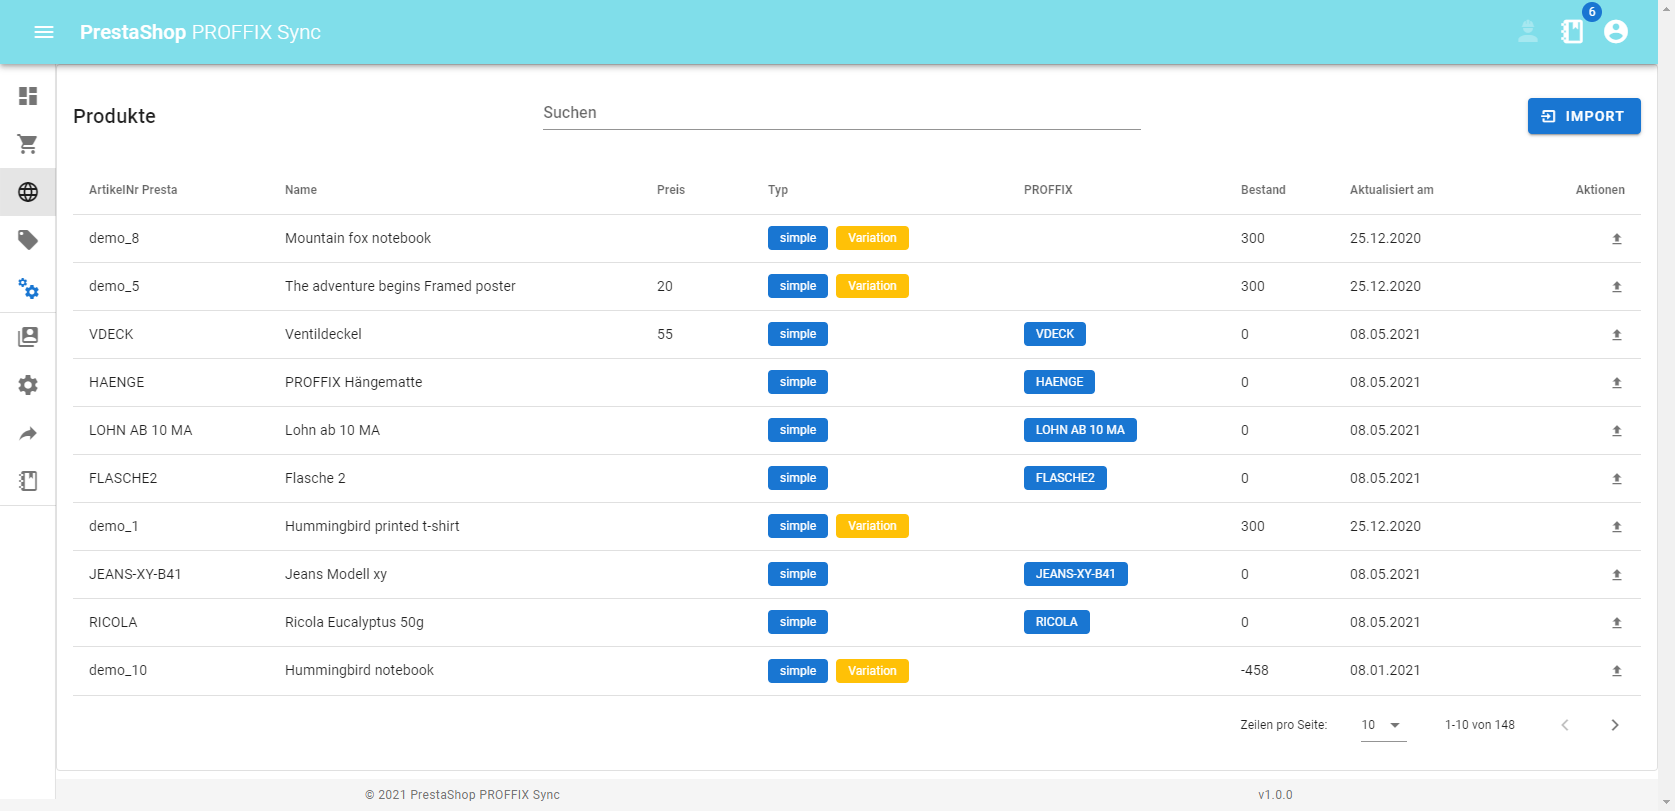Open the price tag sidebar item

click(28, 240)
